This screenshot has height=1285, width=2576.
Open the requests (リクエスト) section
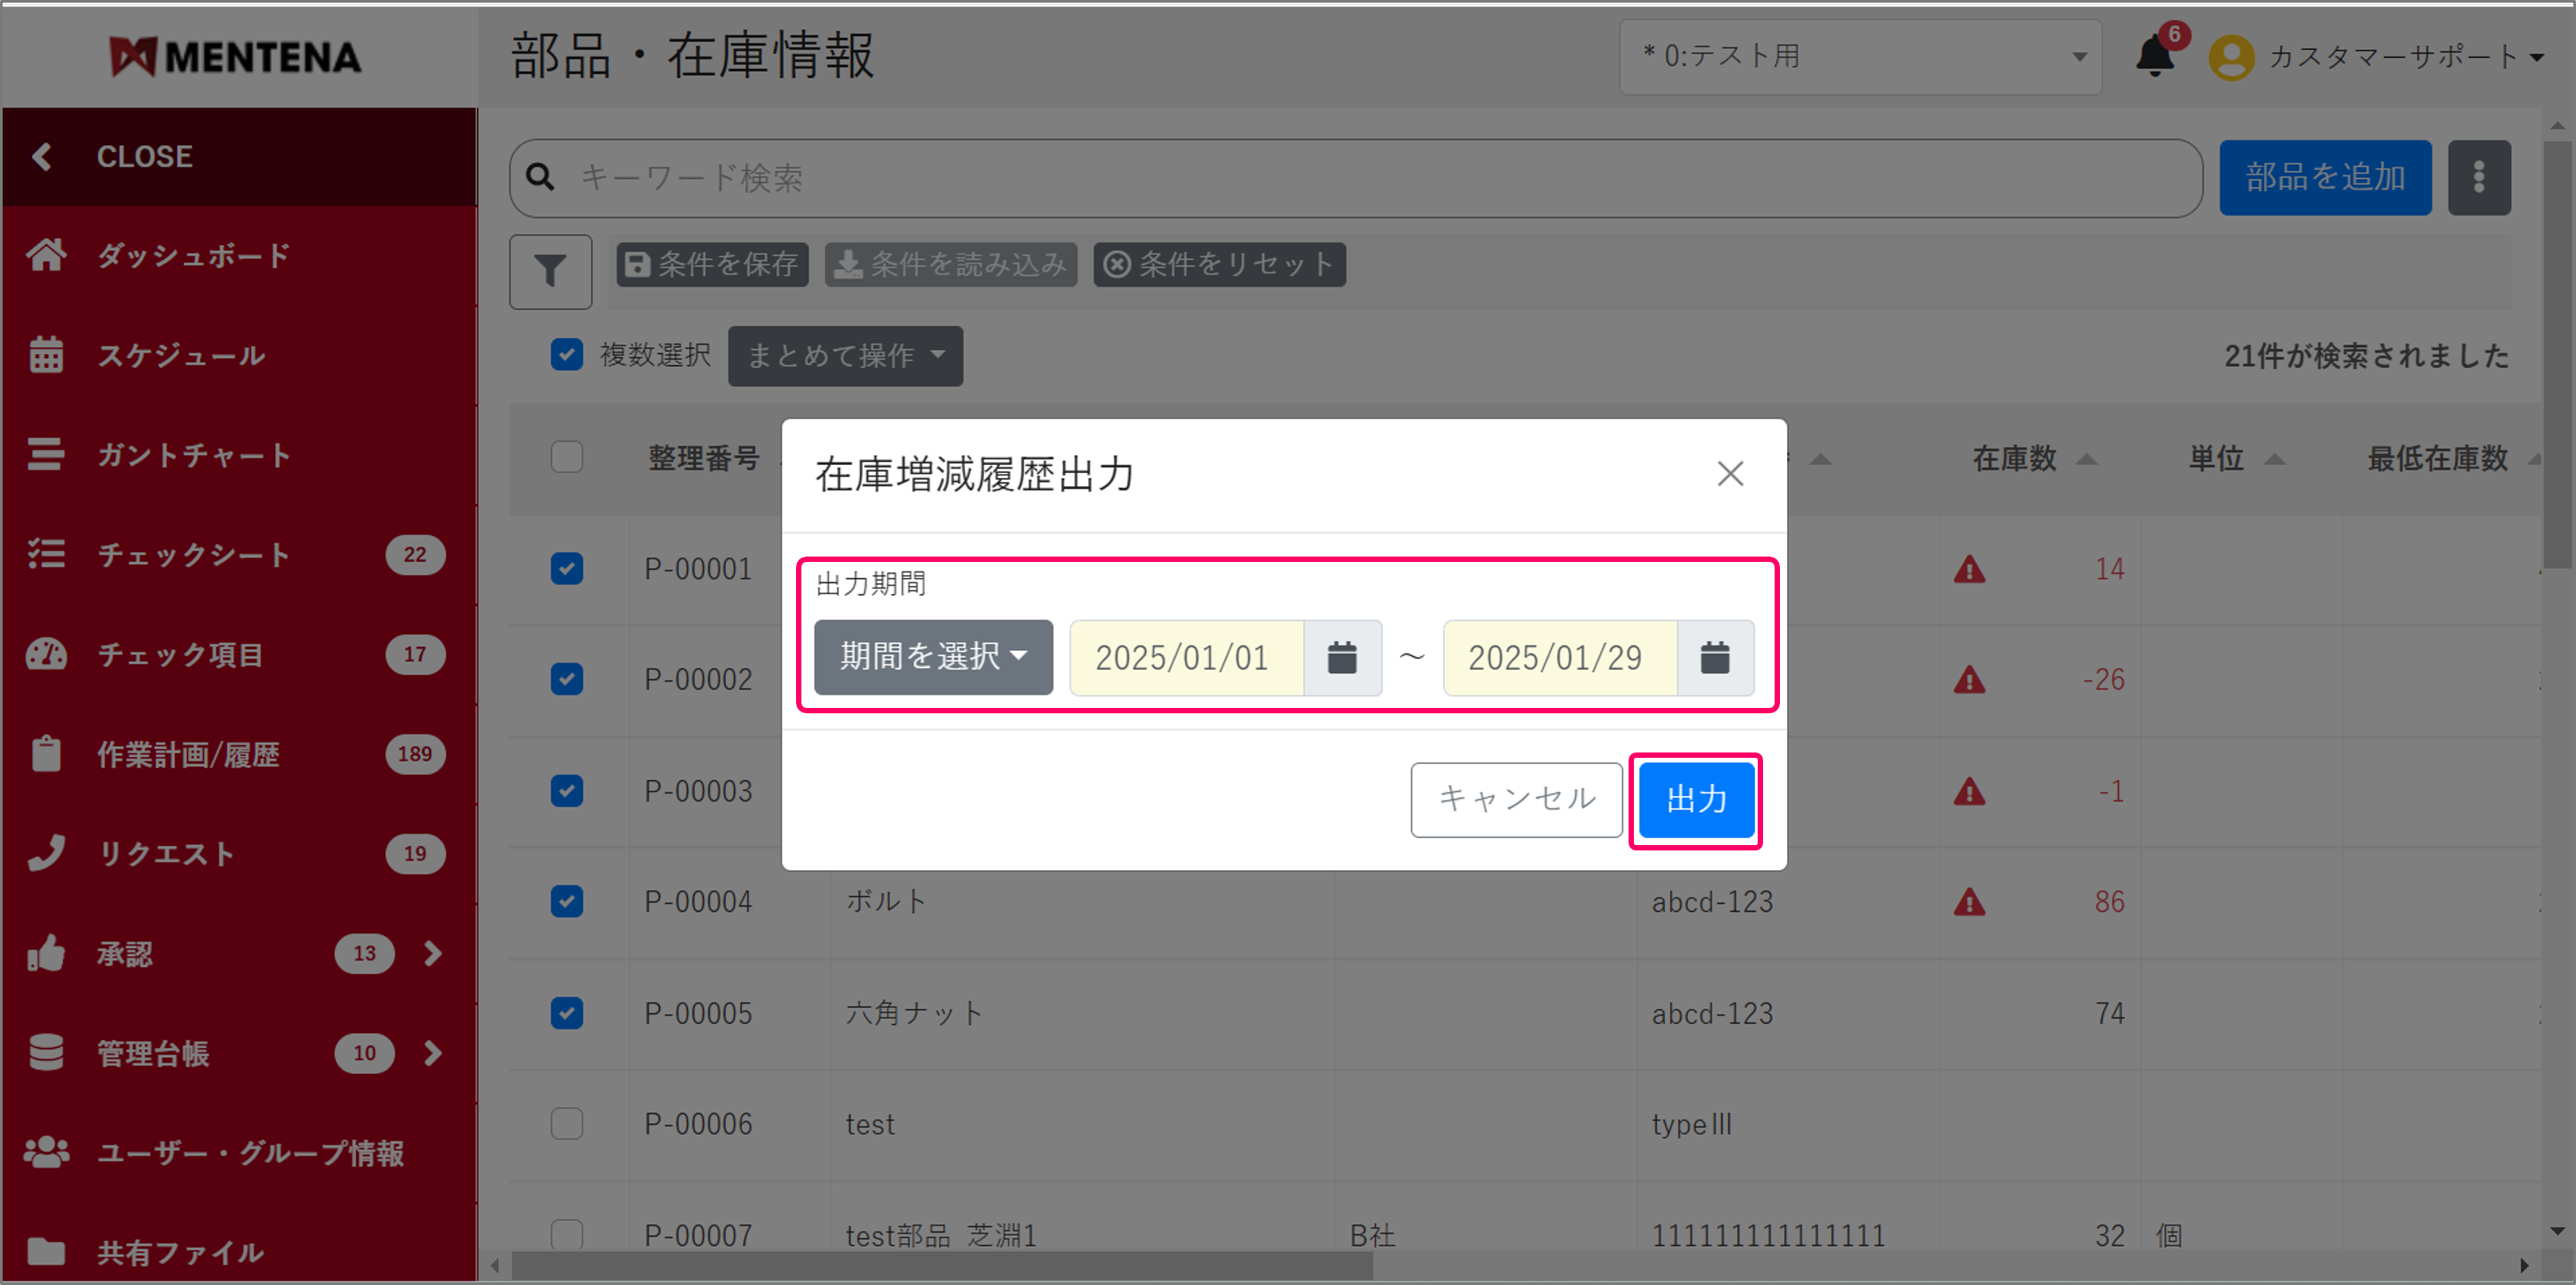(x=166, y=853)
